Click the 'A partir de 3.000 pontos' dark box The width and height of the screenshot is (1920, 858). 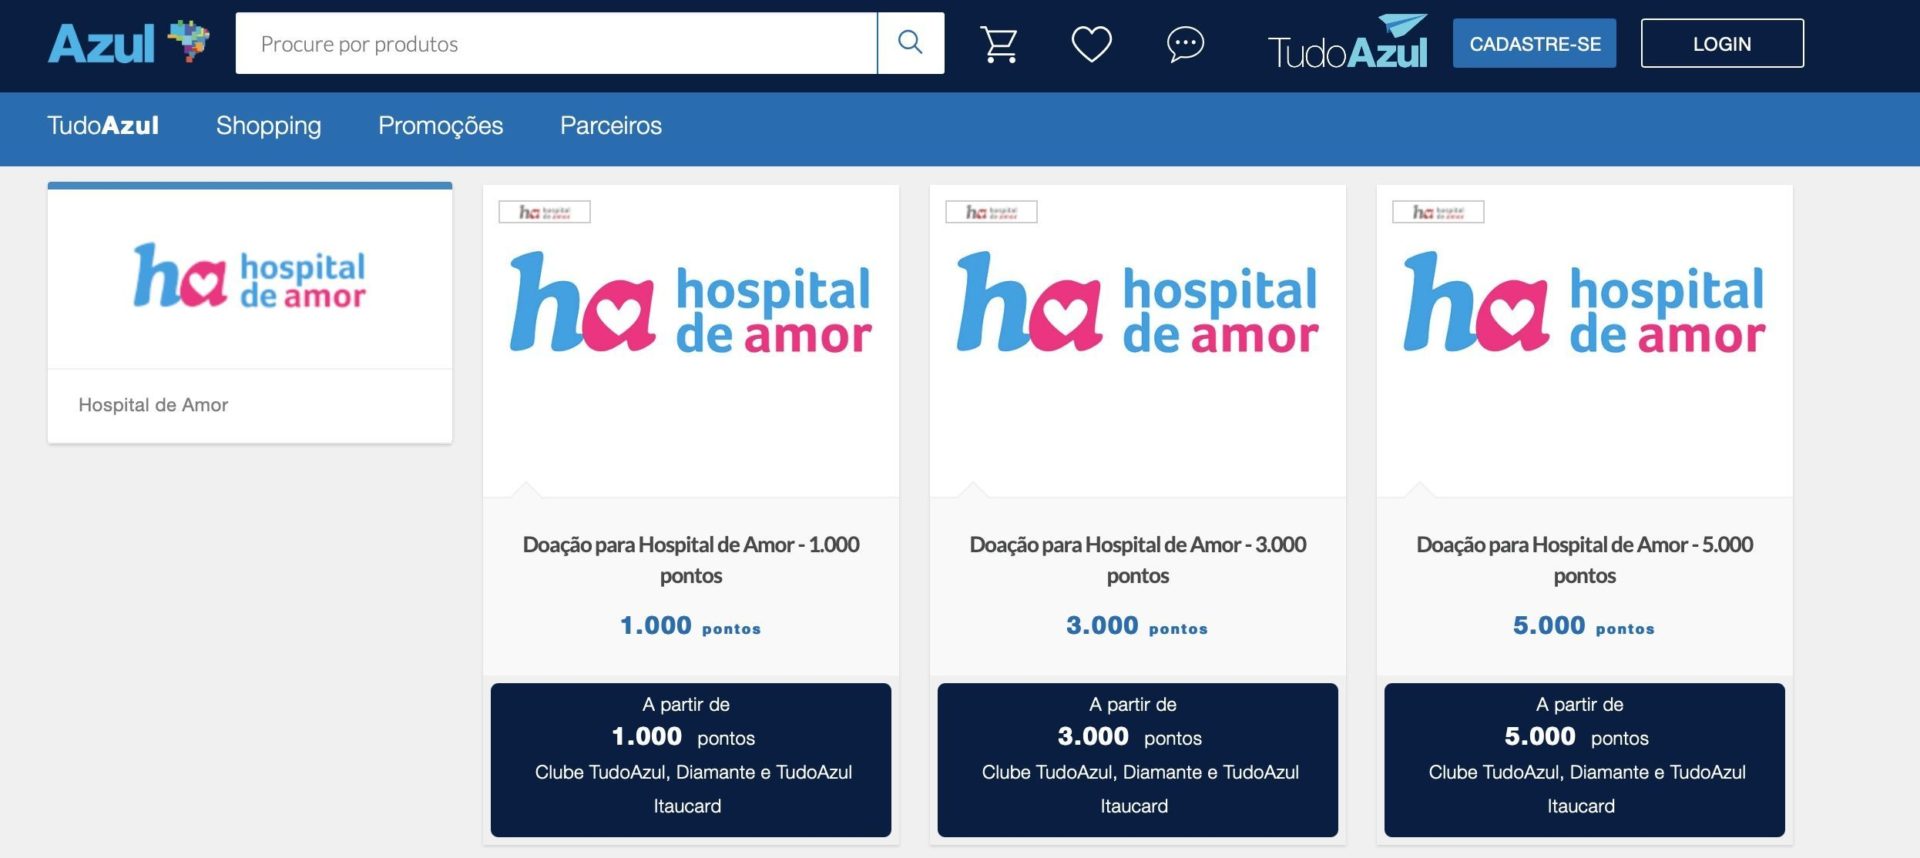click(x=1138, y=760)
